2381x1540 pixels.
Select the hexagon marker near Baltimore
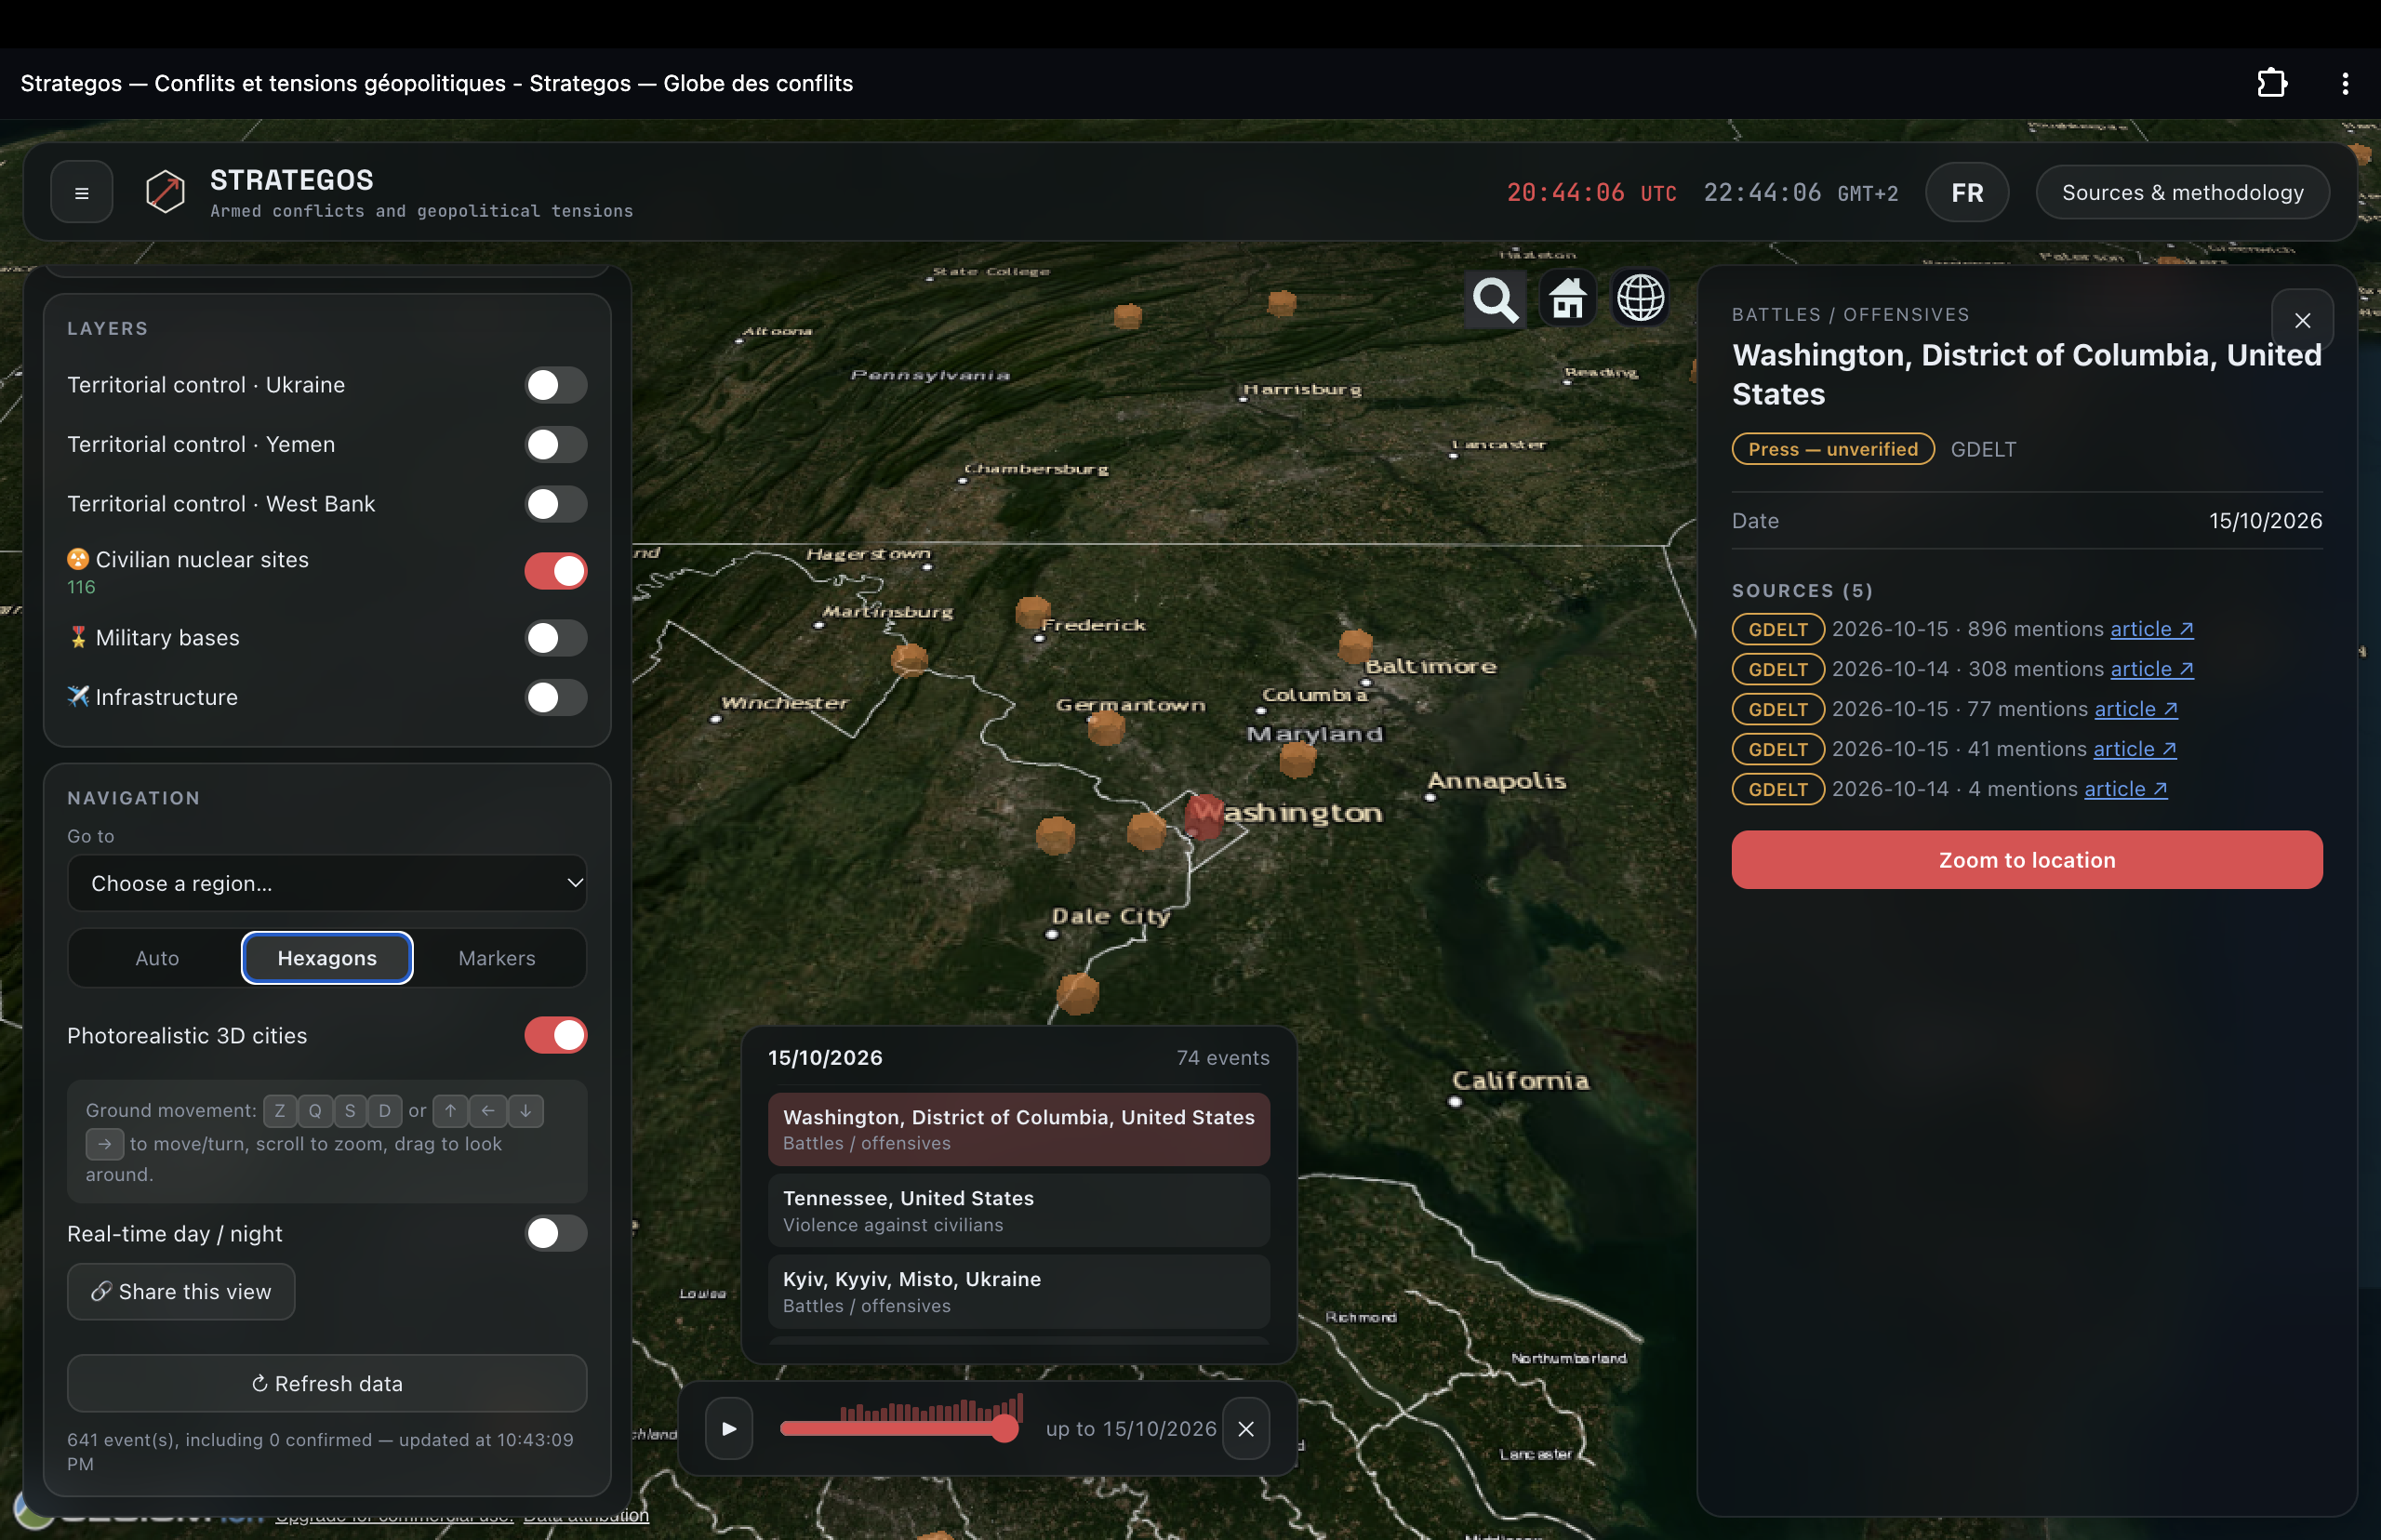[1355, 646]
